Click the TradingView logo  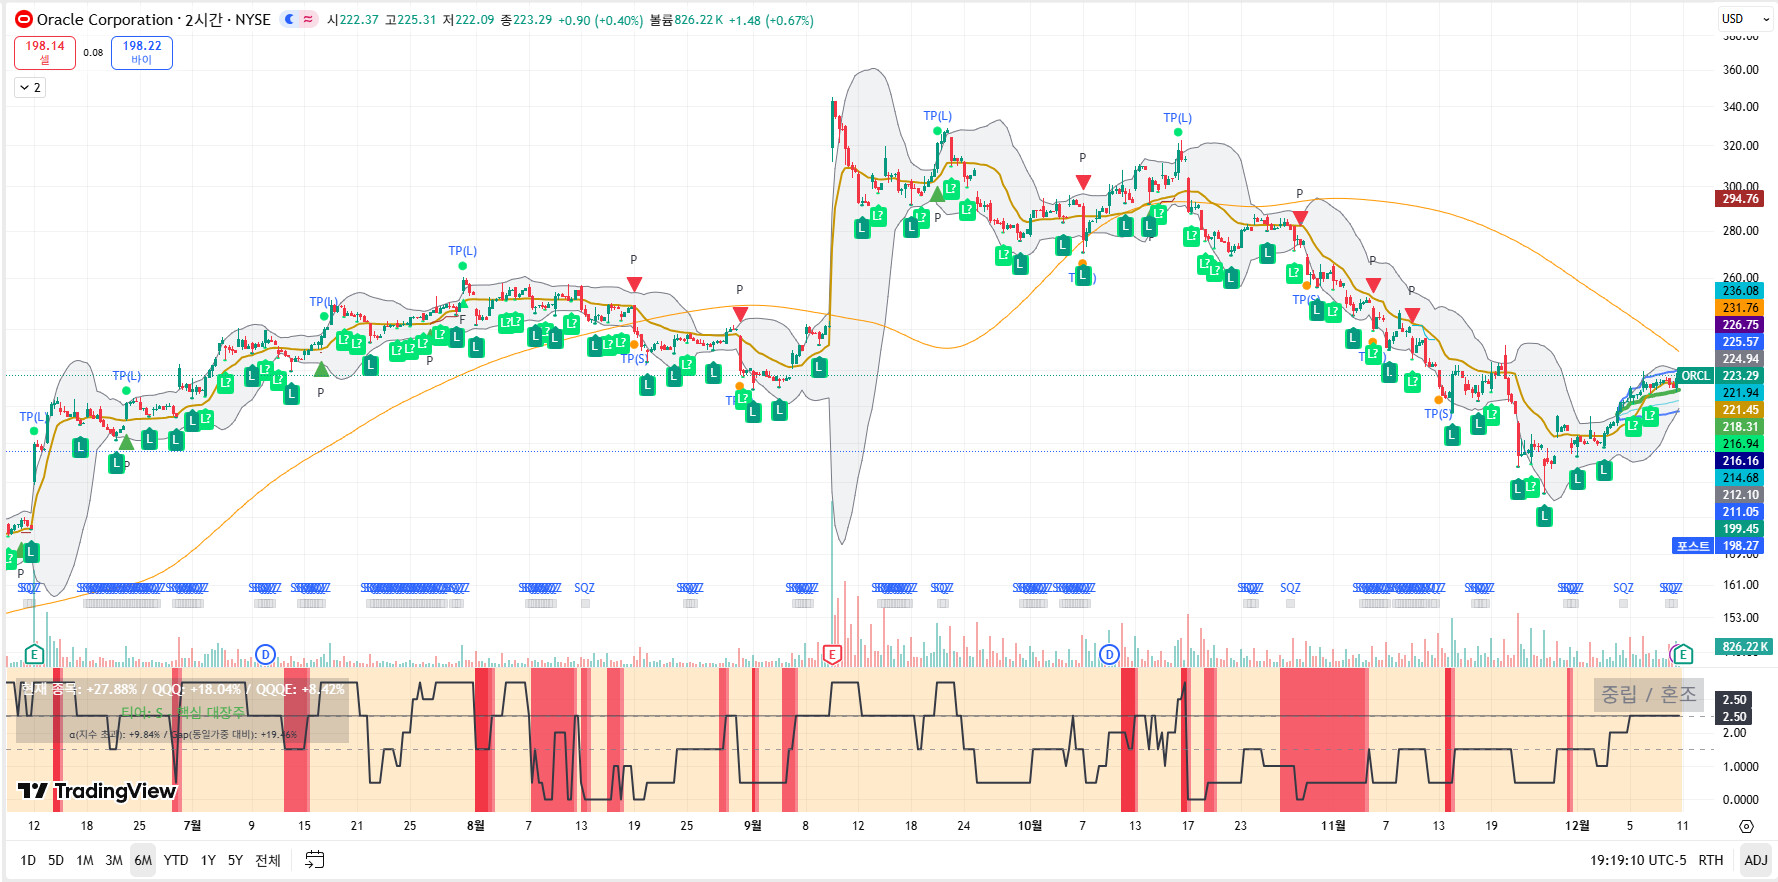97,791
